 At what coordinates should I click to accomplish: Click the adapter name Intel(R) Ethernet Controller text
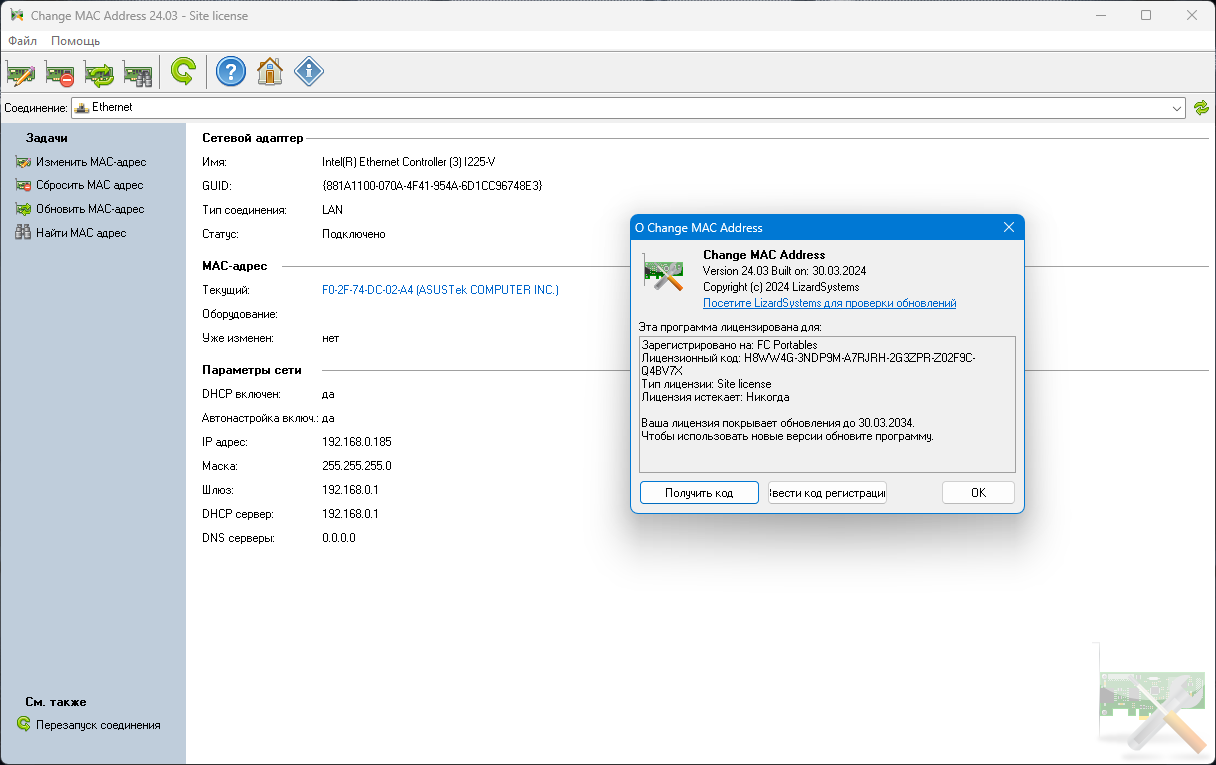pyautogui.click(x=409, y=162)
